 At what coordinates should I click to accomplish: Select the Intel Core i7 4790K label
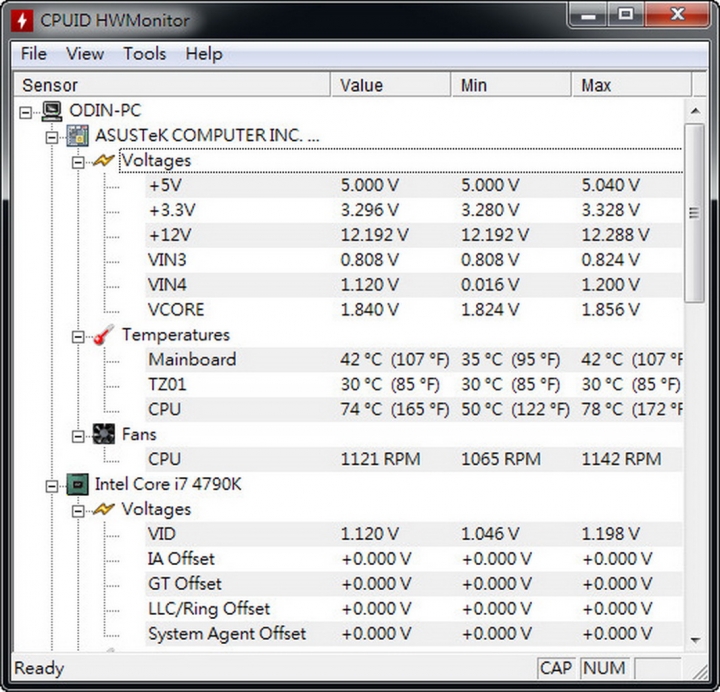[x=168, y=484]
